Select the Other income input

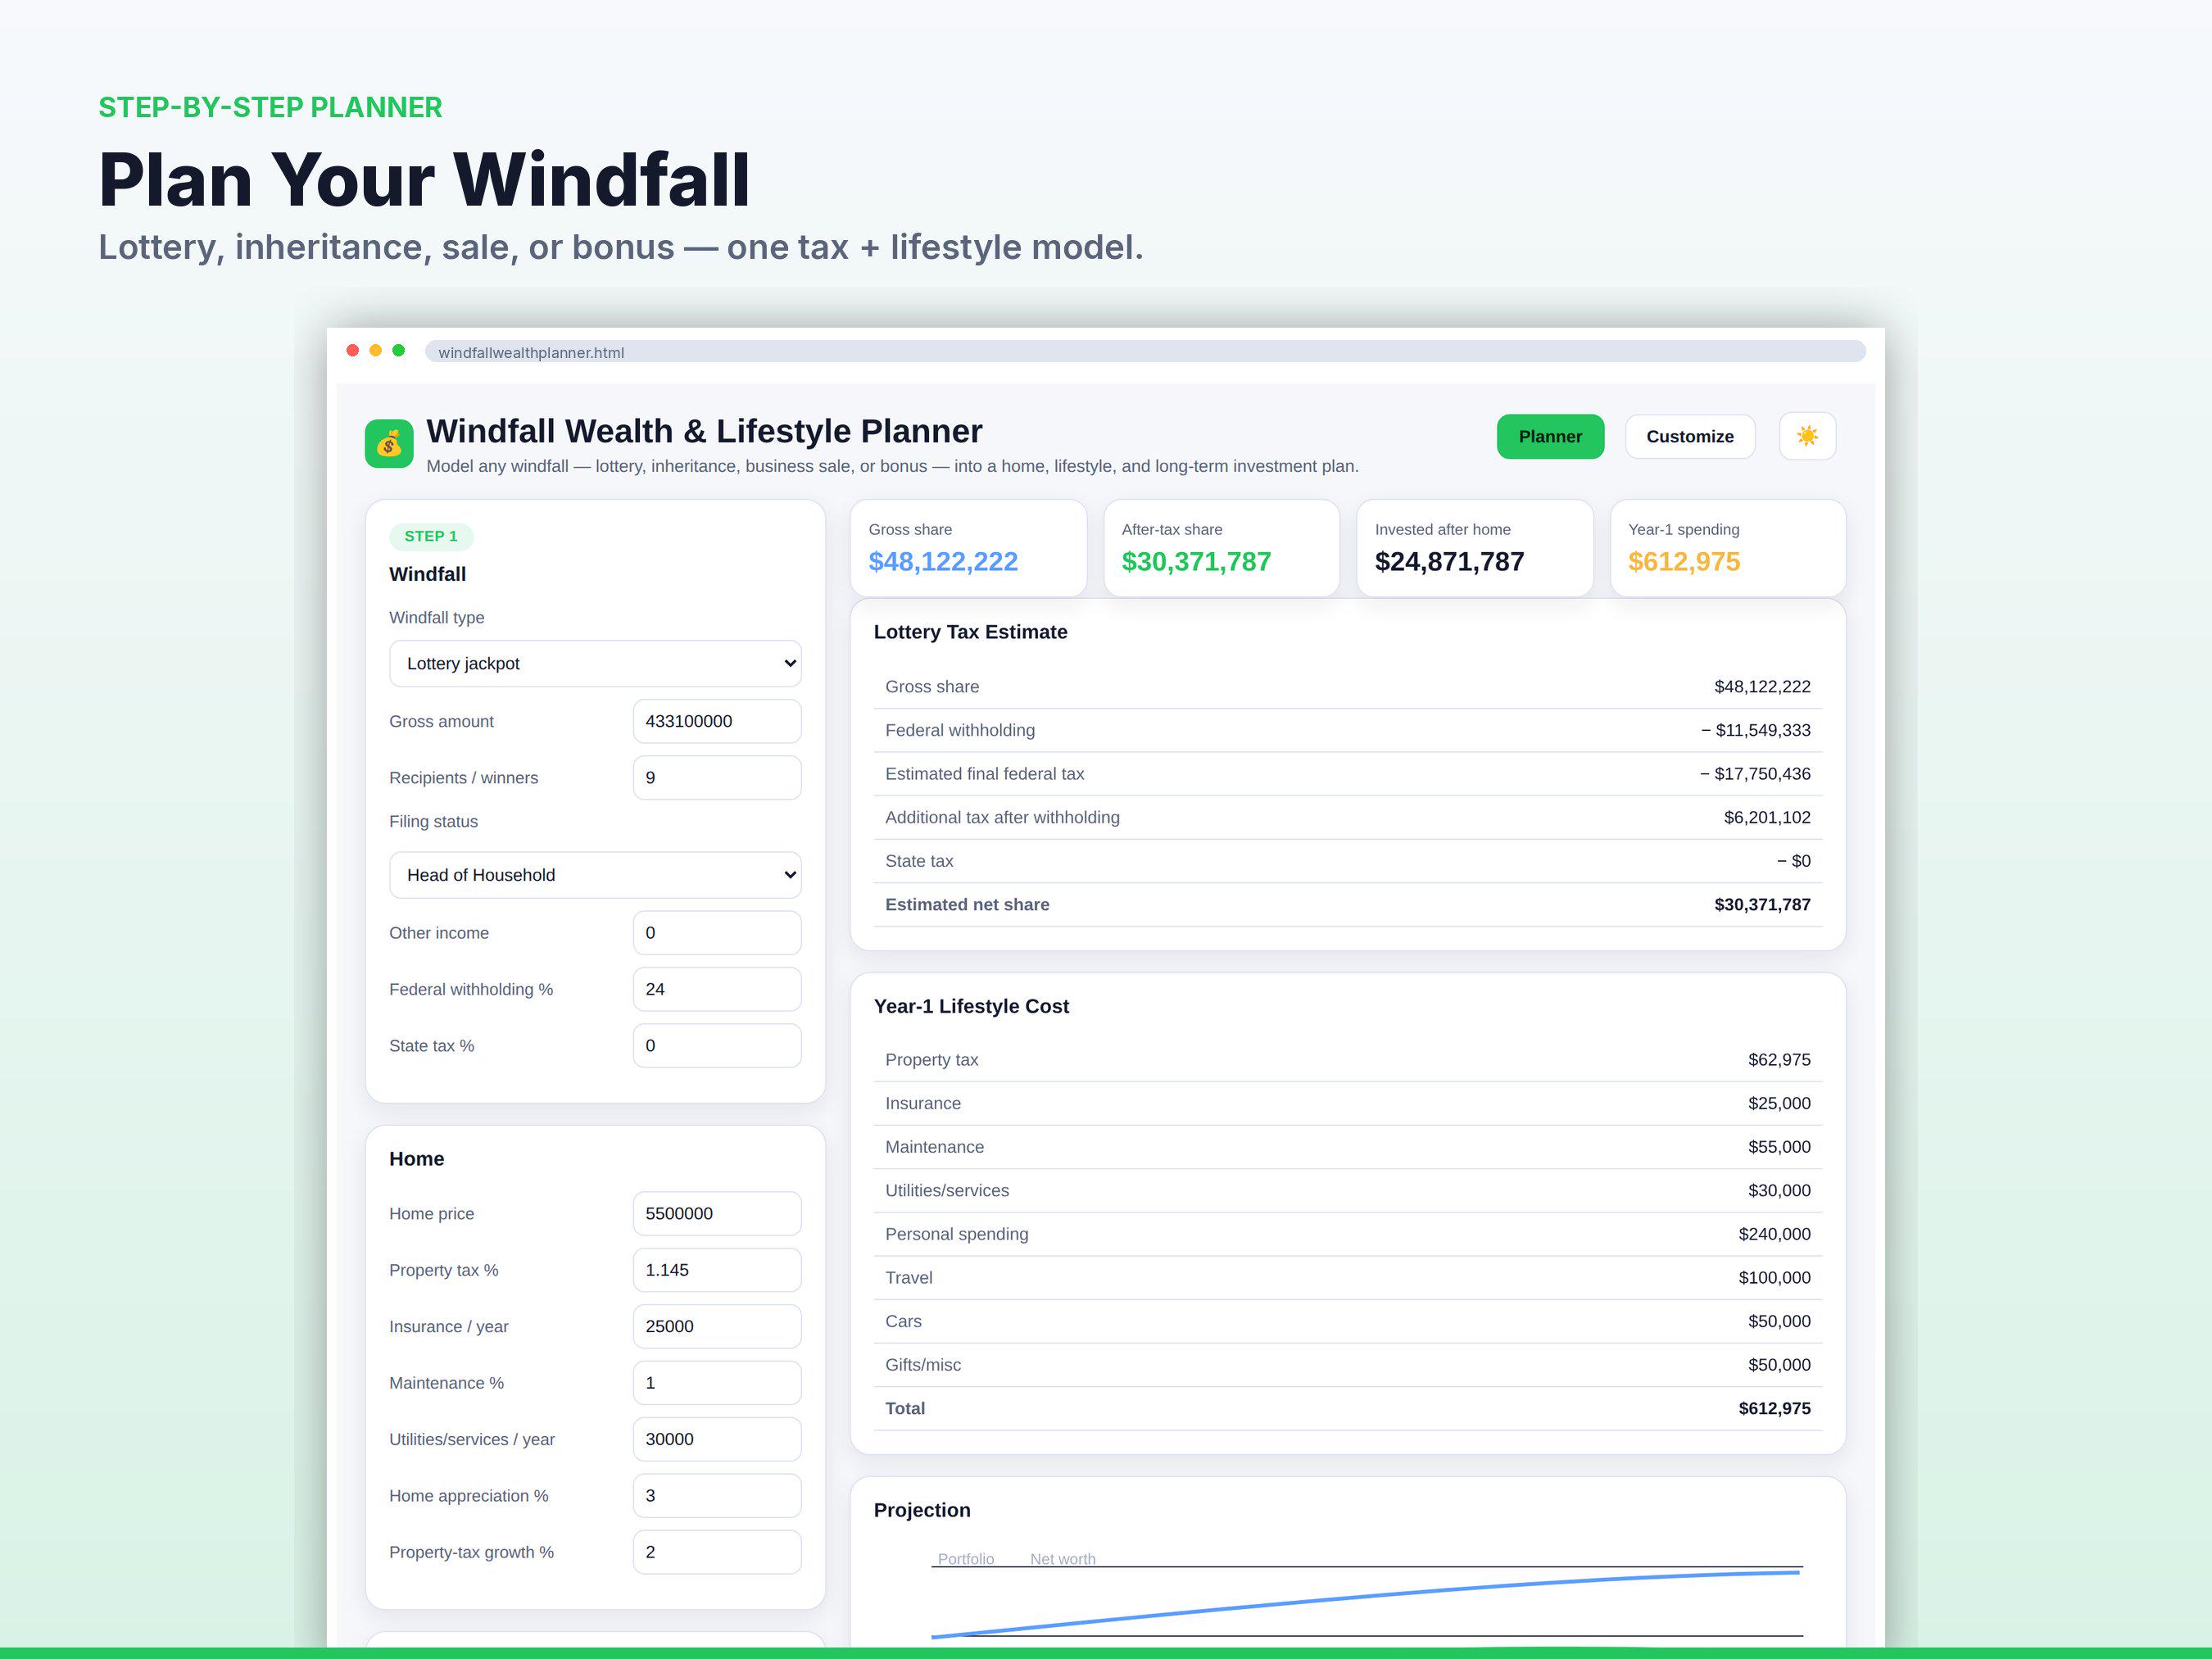(x=717, y=932)
